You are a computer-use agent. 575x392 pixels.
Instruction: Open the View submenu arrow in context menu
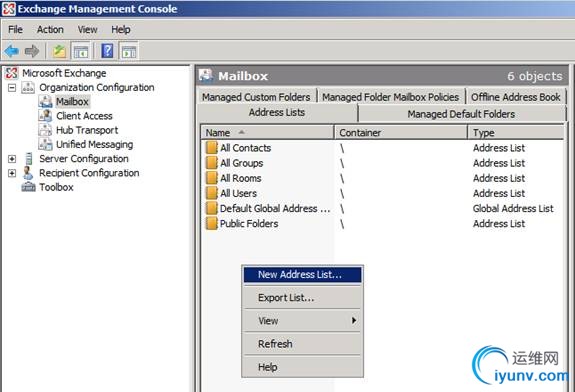[x=354, y=320]
